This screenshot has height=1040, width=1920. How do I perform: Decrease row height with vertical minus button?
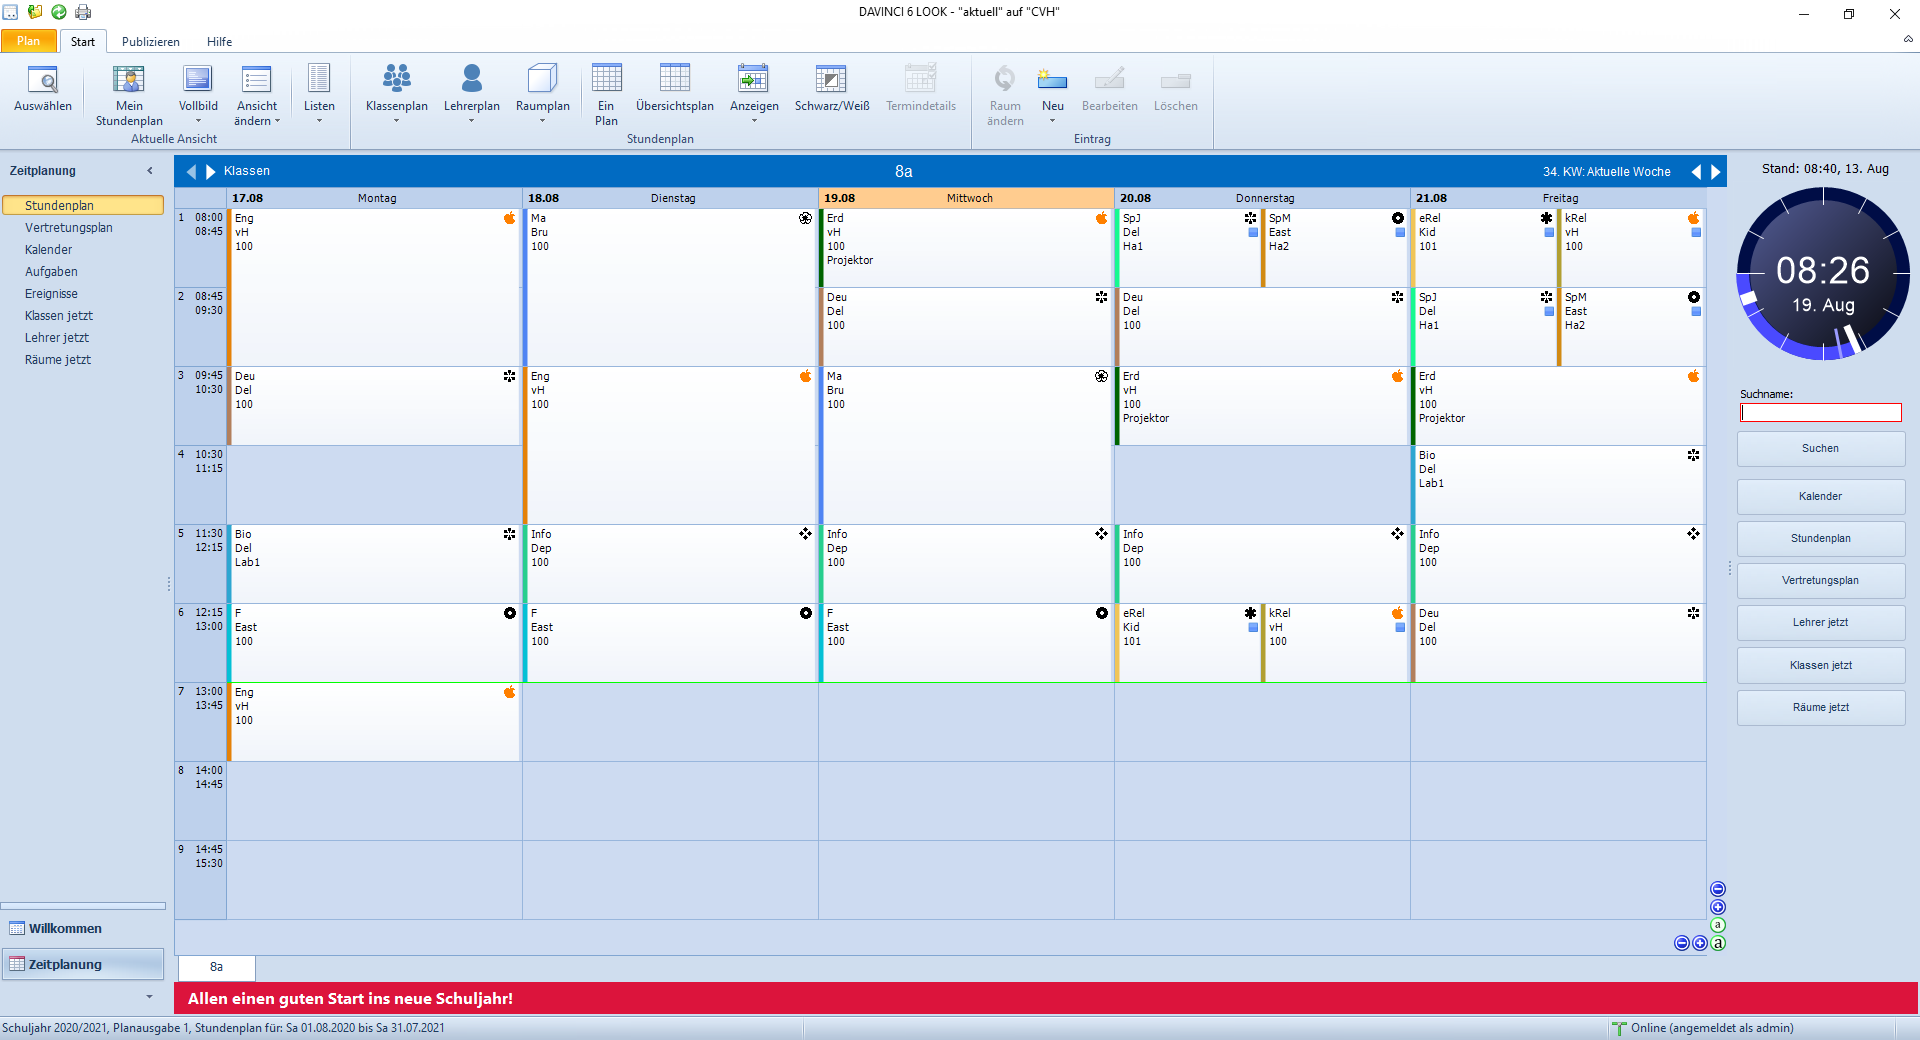[1718, 889]
